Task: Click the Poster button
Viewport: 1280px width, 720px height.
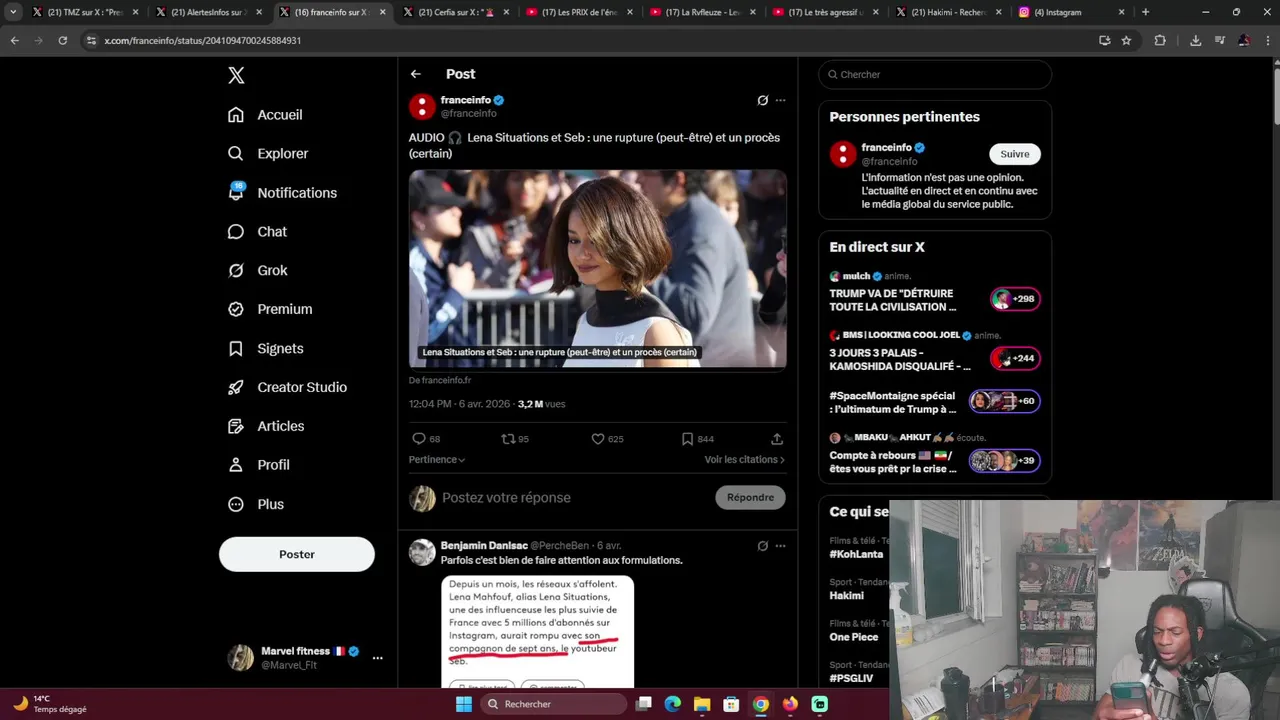Action: (297, 554)
